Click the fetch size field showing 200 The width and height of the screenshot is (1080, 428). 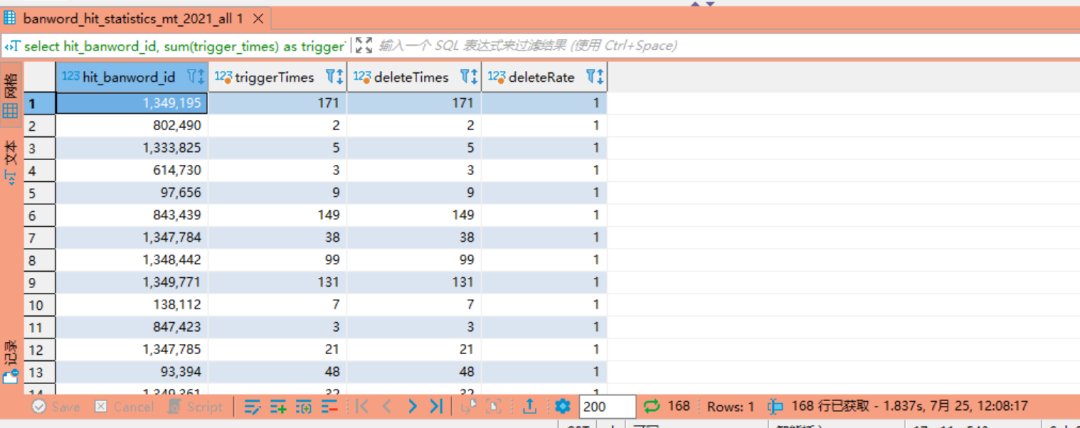click(607, 407)
